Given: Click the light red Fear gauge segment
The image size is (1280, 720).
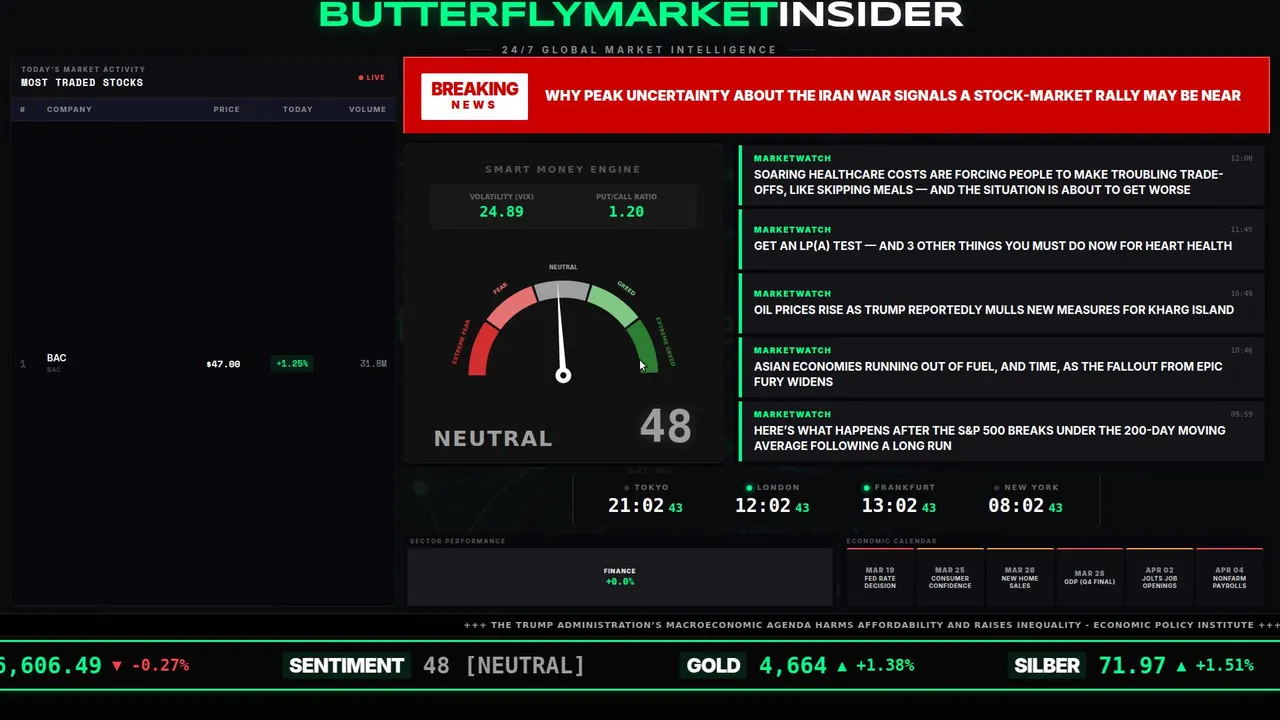Looking at the screenshot, I should pos(511,306).
